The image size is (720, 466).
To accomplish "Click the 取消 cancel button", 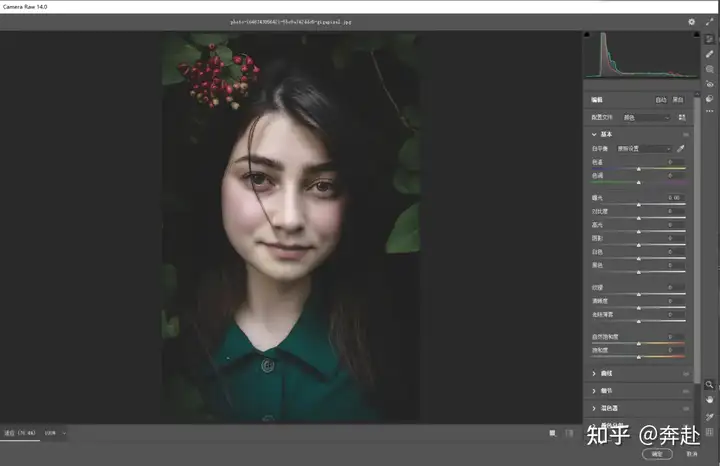I will tap(692, 454).
